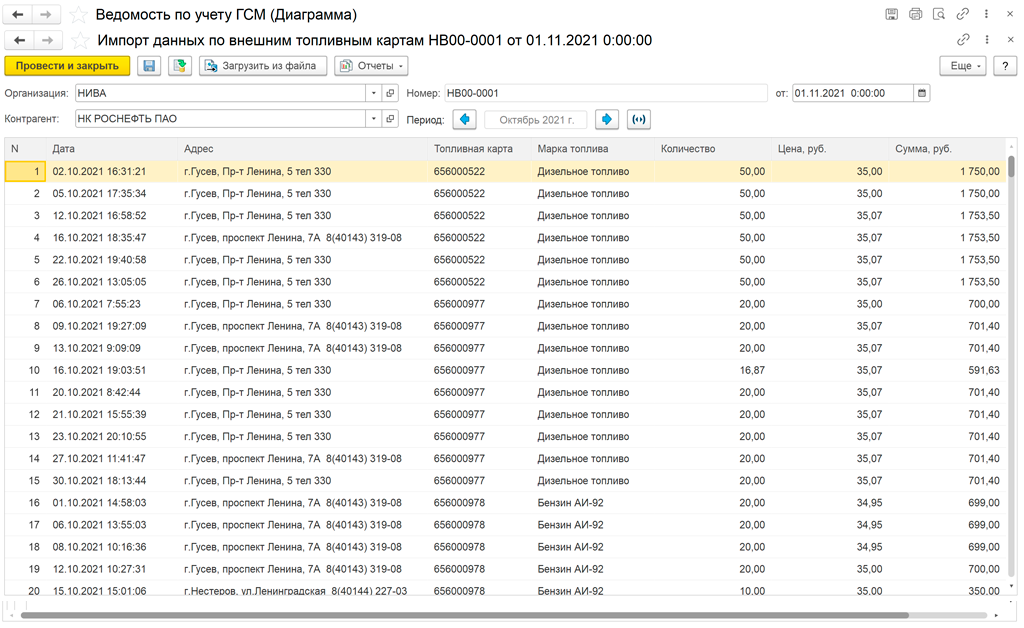Click the Загрузить из файла button
This screenshot has width=1024, height=628.
263,66
